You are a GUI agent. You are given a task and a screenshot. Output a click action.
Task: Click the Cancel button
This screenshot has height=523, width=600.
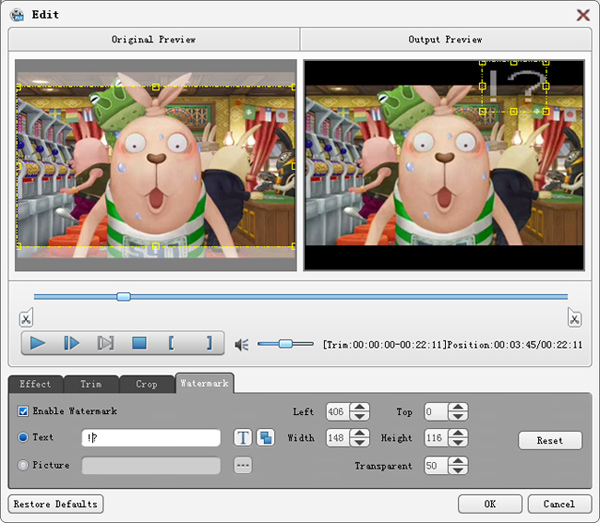(x=559, y=504)
